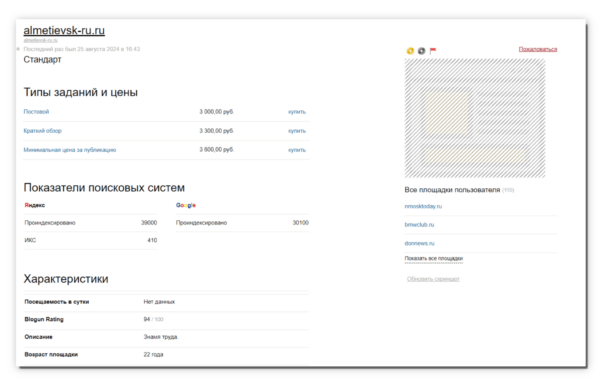This screenshot has height=381, width=600.
Task: Open the almetievsk-ru.ru title link
Action: (x=64, y=30)
